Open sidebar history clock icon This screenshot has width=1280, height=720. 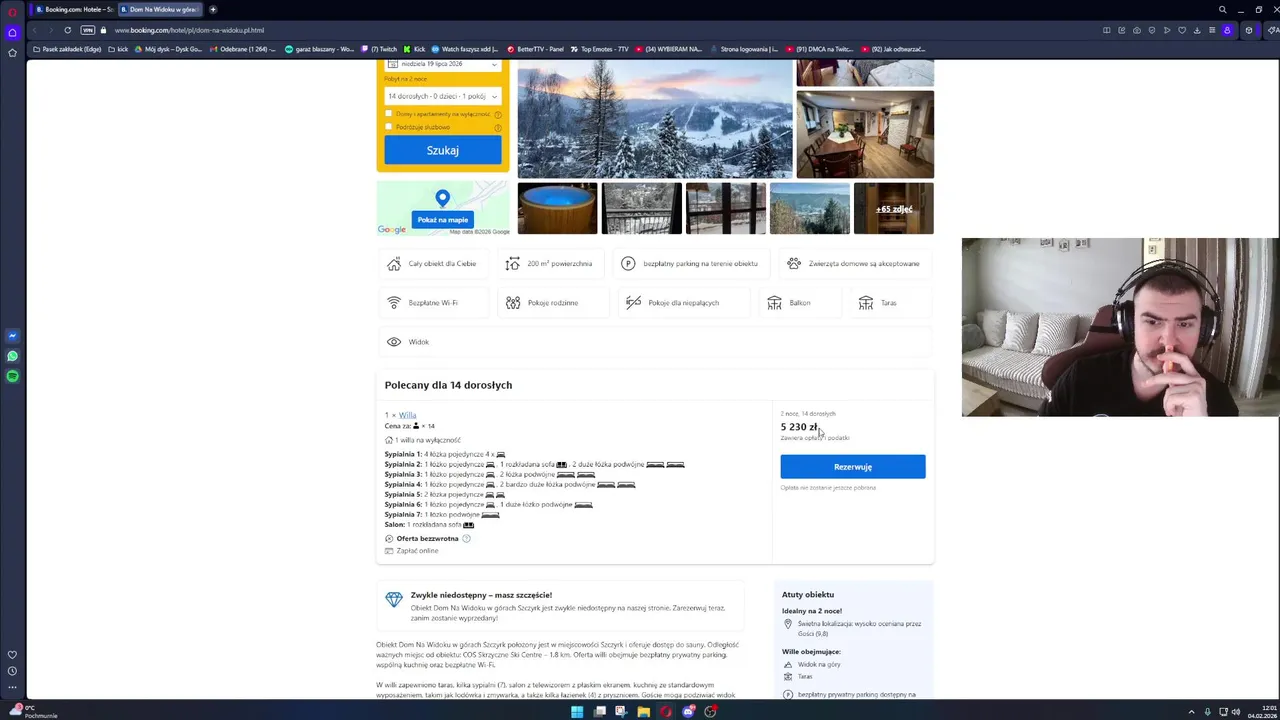click(12, 671)
